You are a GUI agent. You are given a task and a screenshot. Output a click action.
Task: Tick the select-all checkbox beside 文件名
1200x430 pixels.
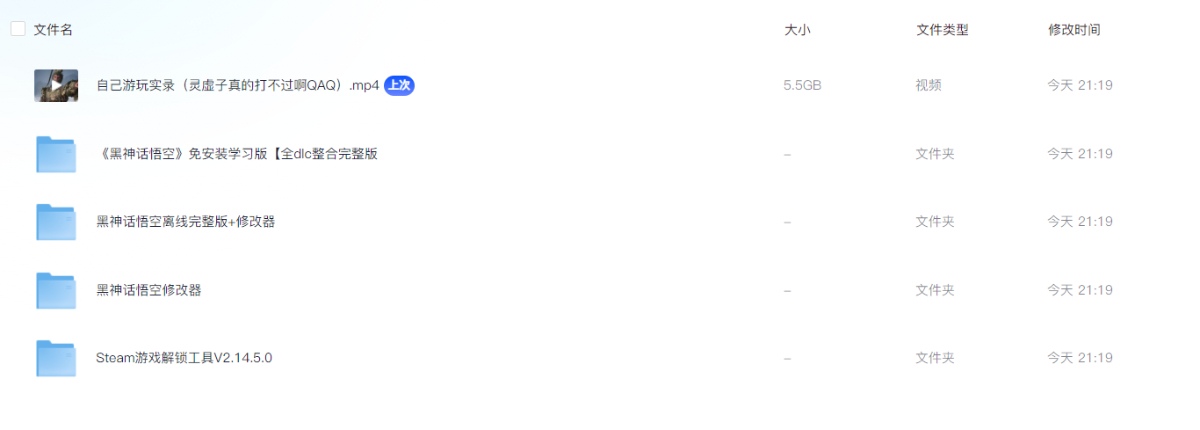pyautogui.click(x=18, y=29)
